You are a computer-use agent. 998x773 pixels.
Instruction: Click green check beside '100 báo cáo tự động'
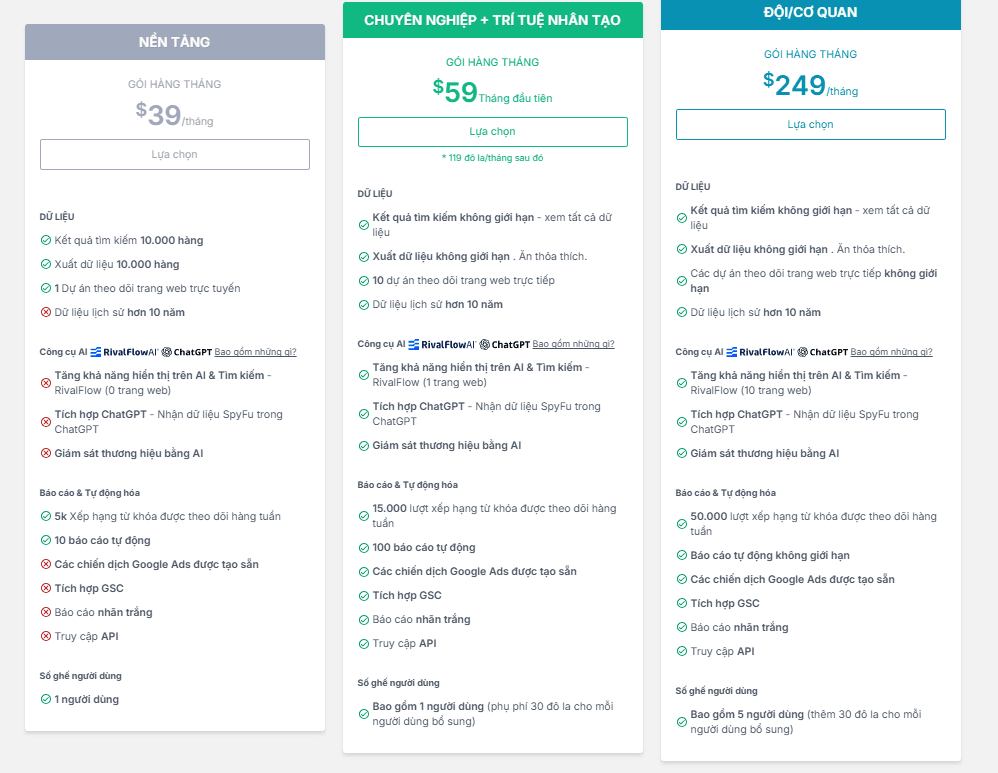pyautogui.click(x=364, y=548)
